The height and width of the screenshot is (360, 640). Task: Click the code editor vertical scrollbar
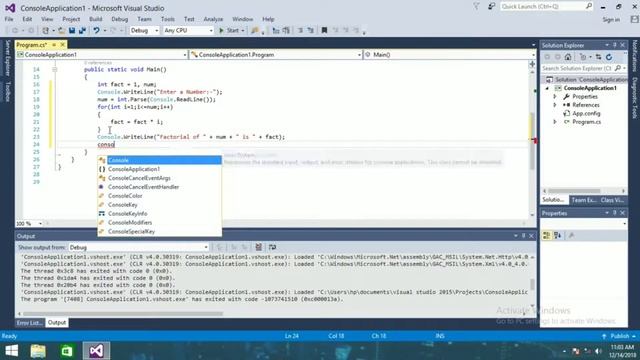point(532,141)
